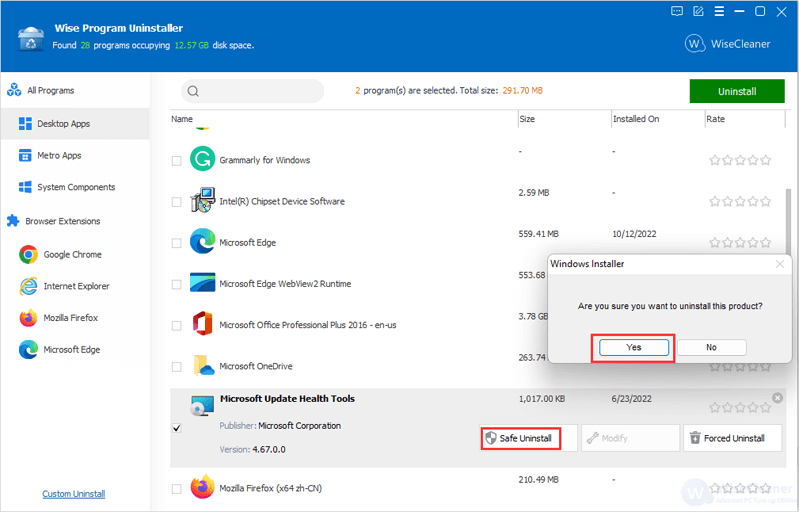Click the Microsoft Update Health Tools icon
This screenshot has height=512, width=799.
pos(202,406)
